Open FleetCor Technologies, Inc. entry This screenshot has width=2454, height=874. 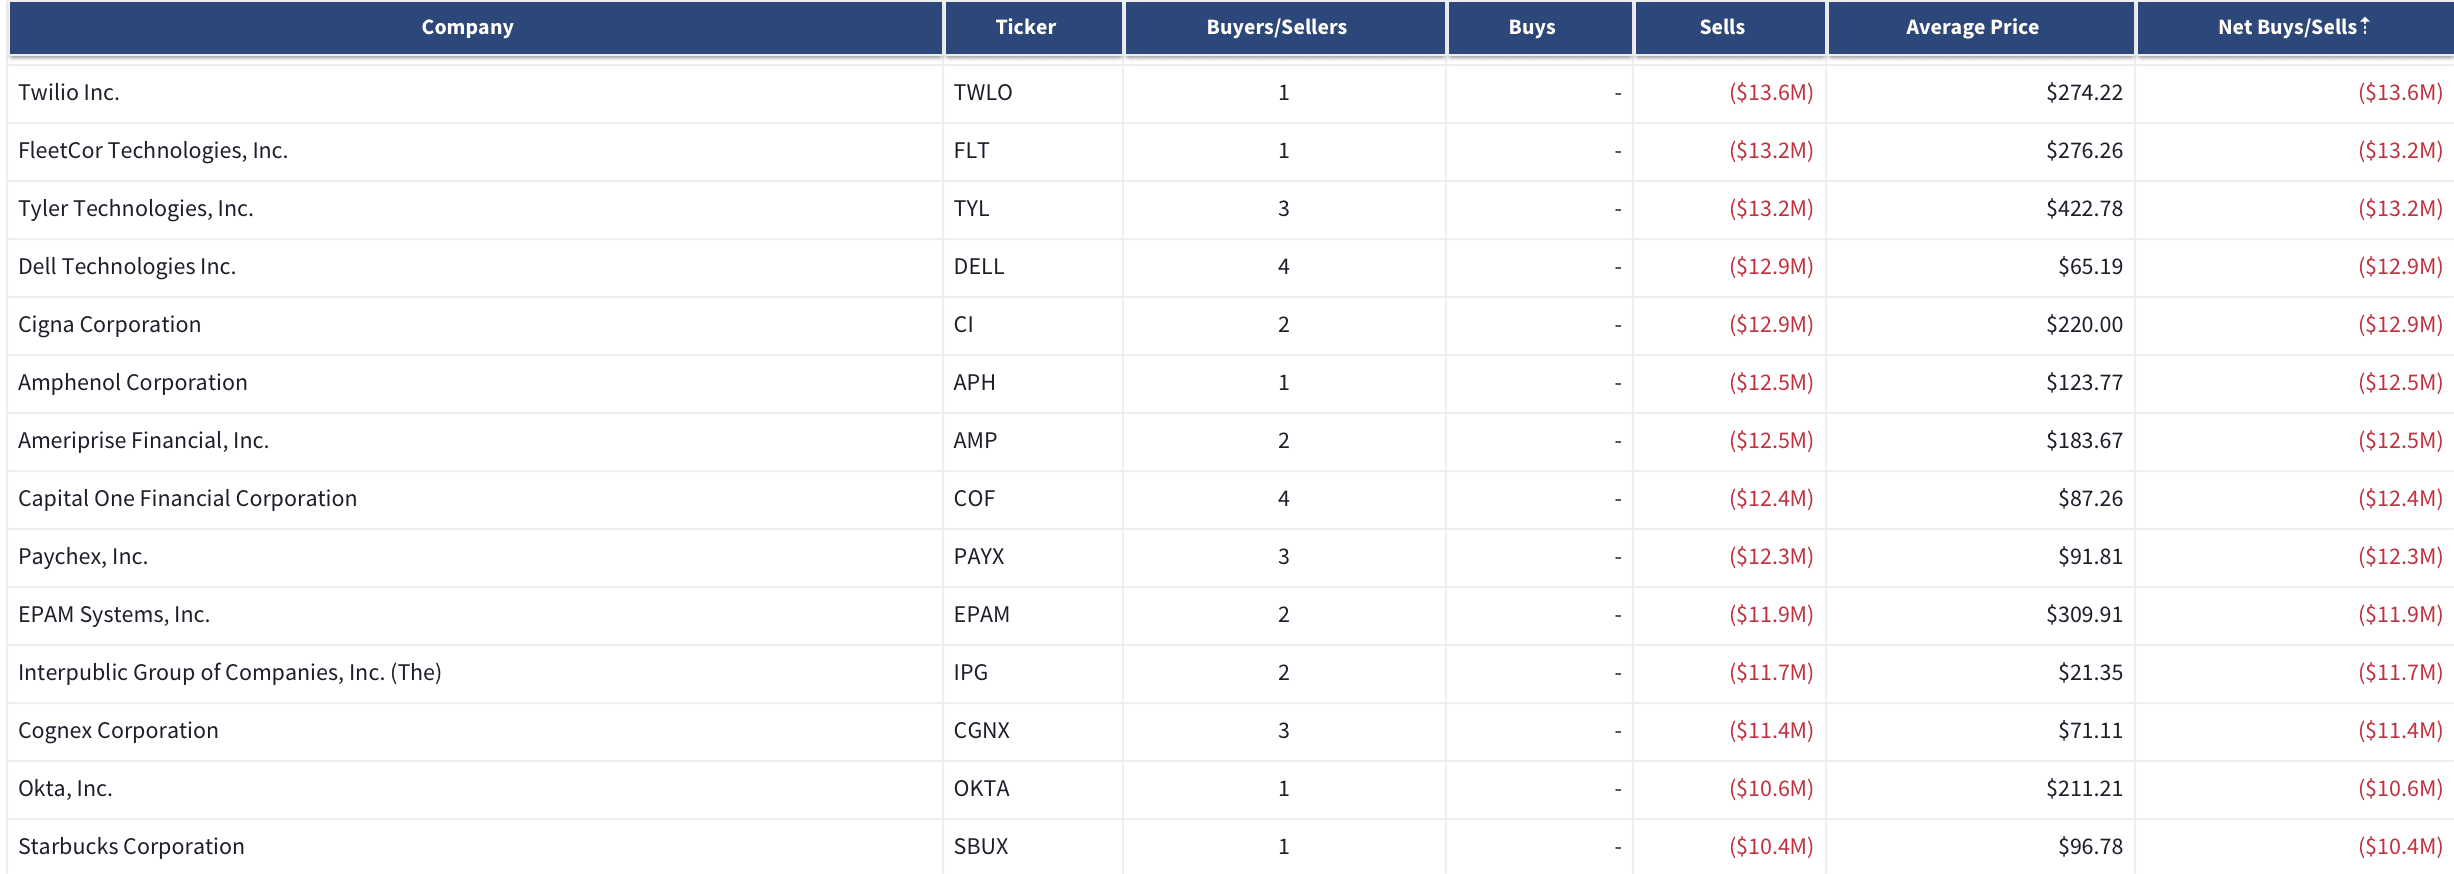click(153, 151)
